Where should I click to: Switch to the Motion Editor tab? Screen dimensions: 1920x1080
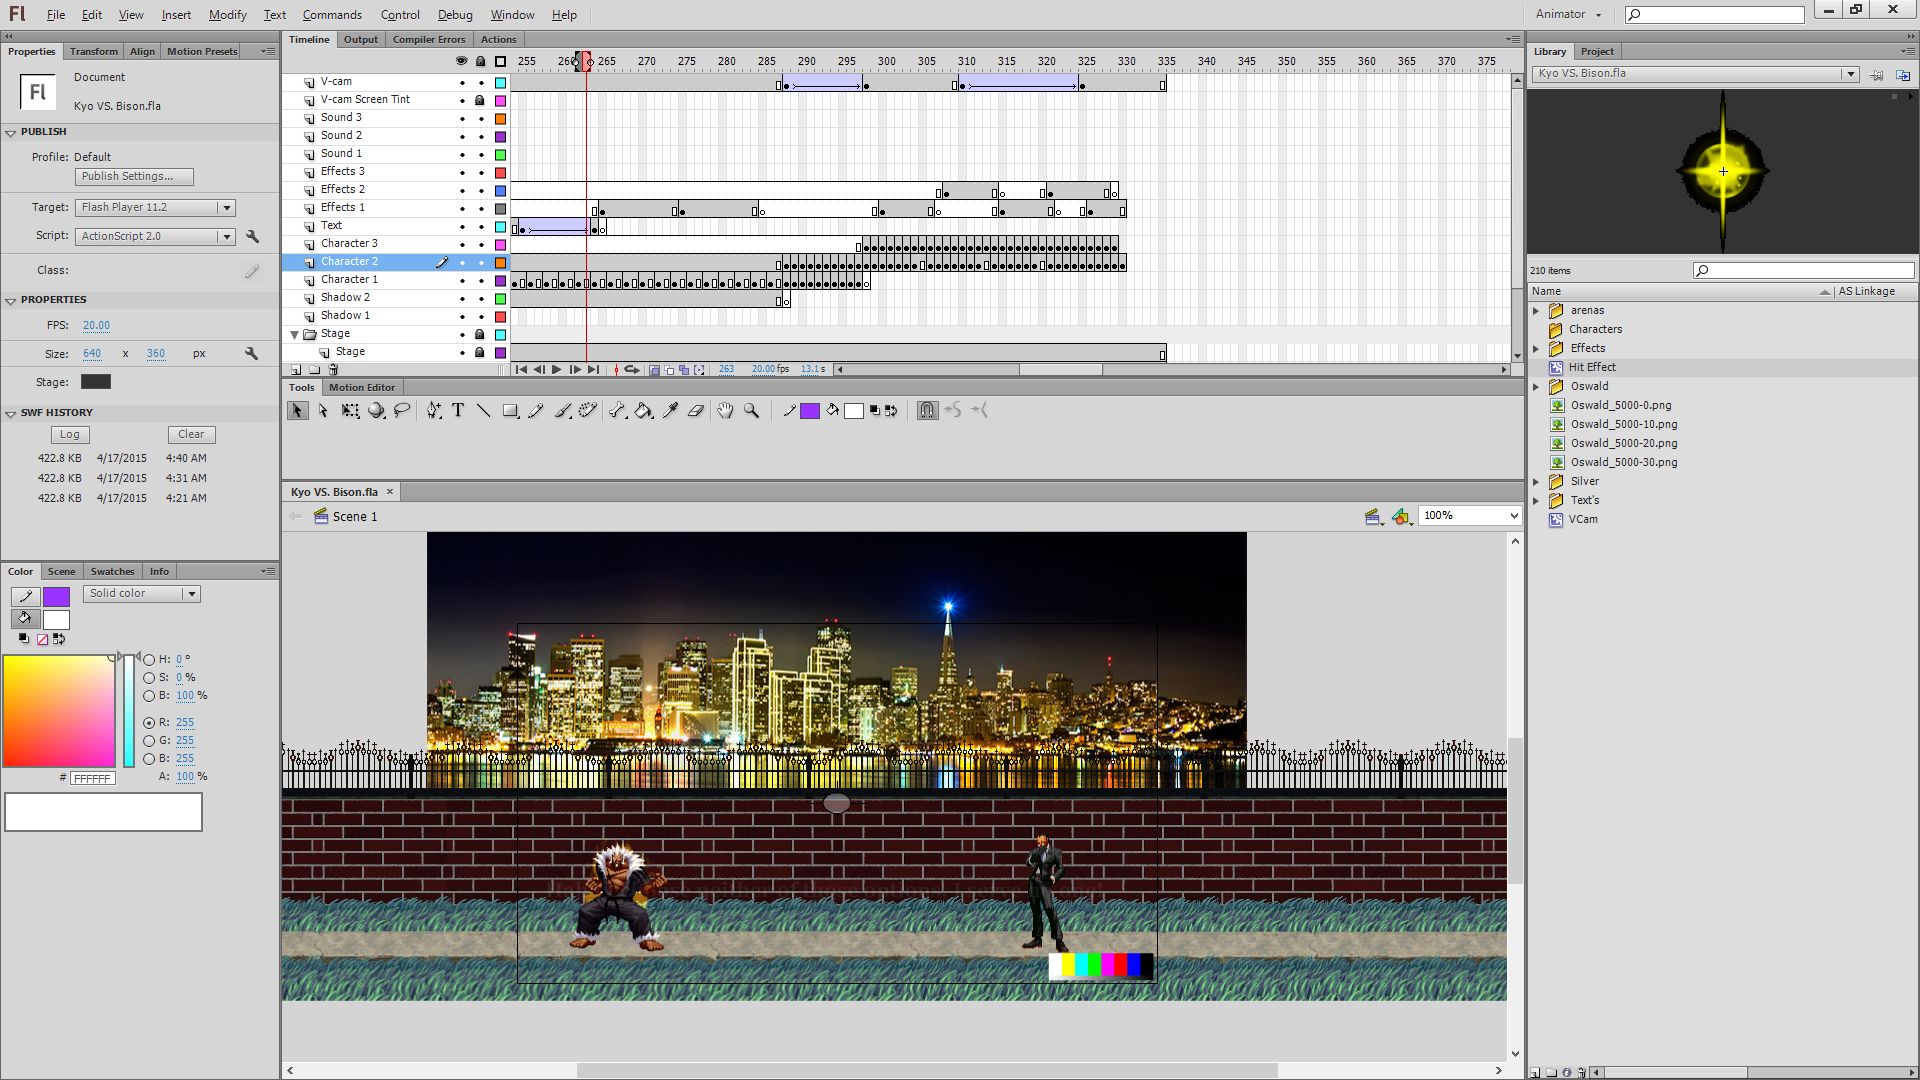362,388
